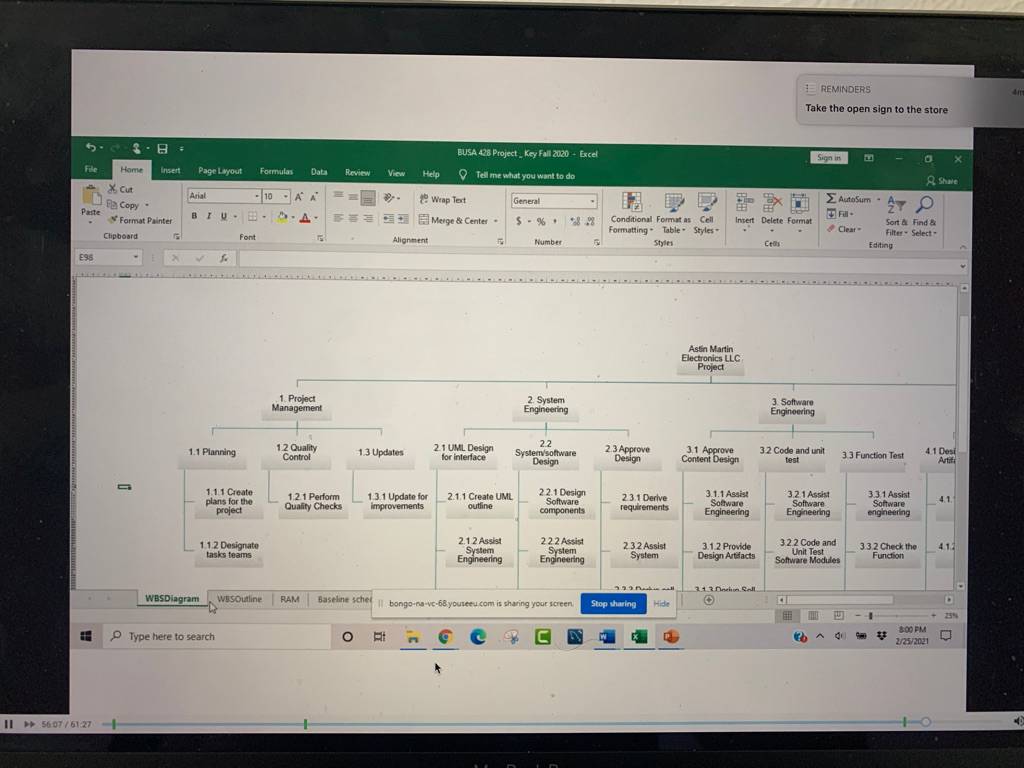Click the Name Box showing E98

tap(108, 257)
